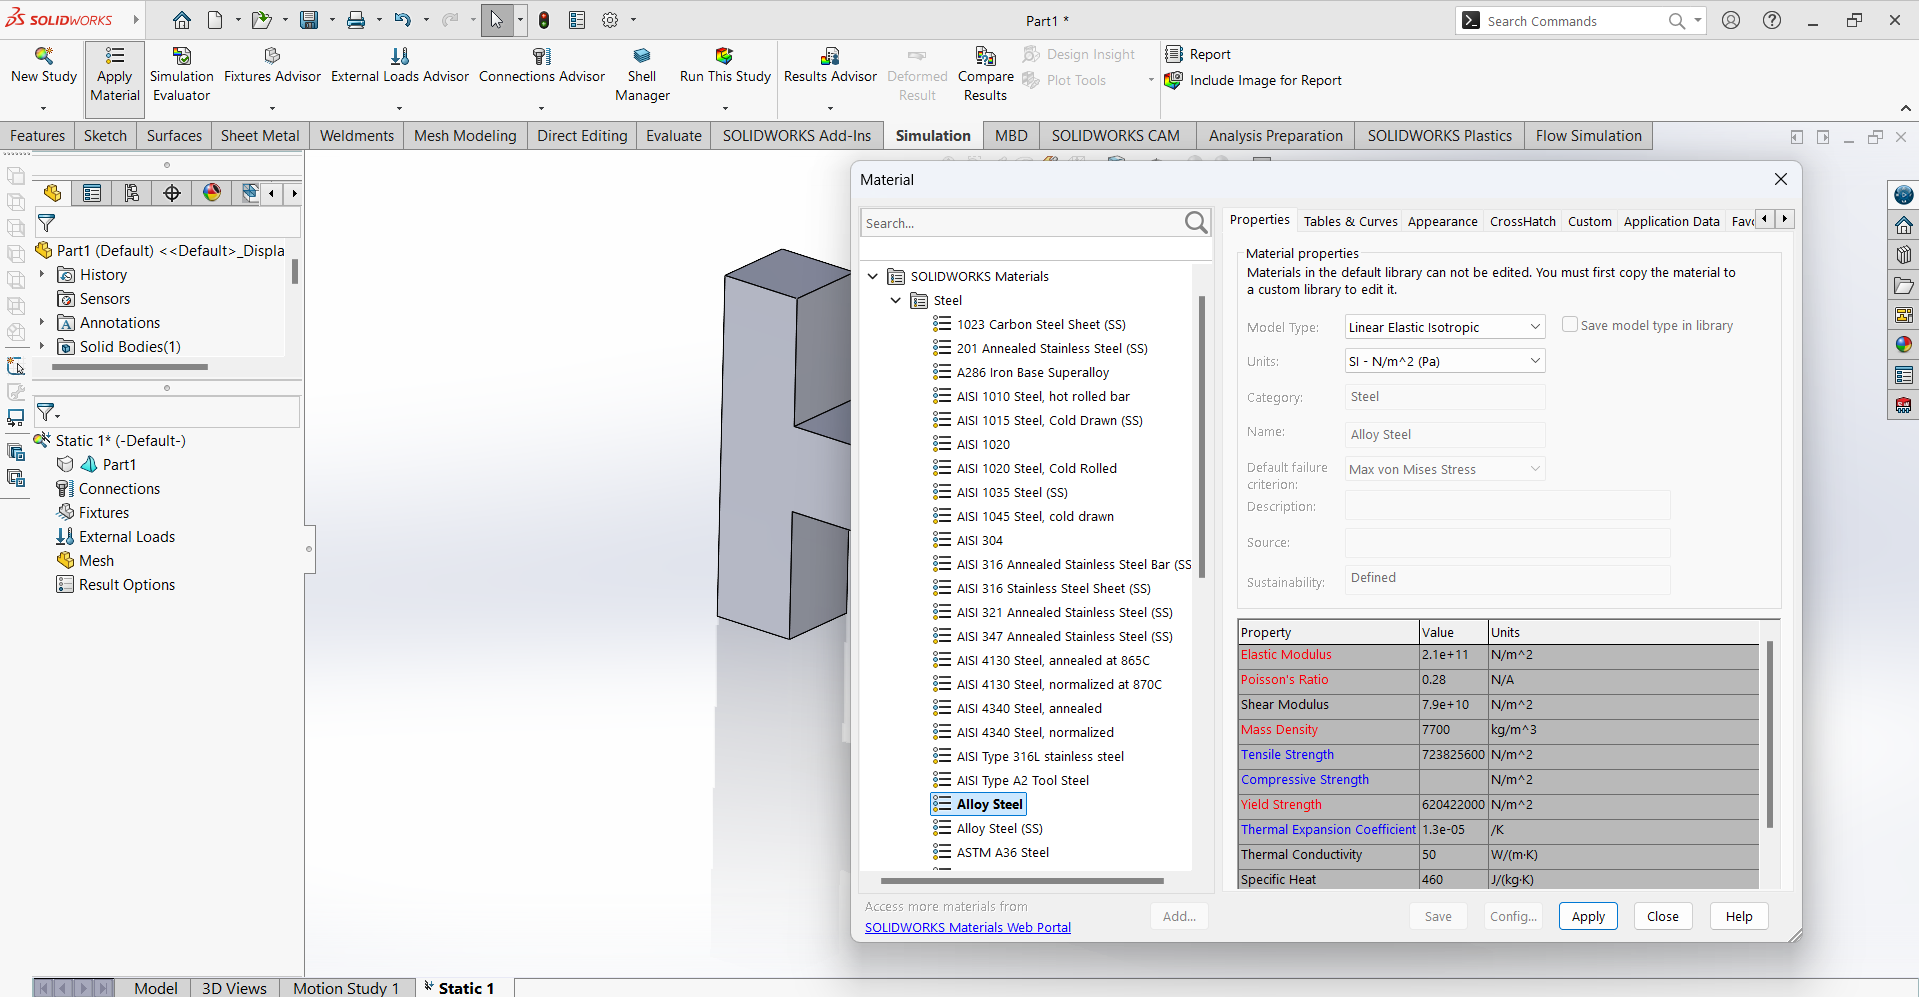Switch to the CrossHatch tab
The image size is (1919, 997).
(1522, 221)
